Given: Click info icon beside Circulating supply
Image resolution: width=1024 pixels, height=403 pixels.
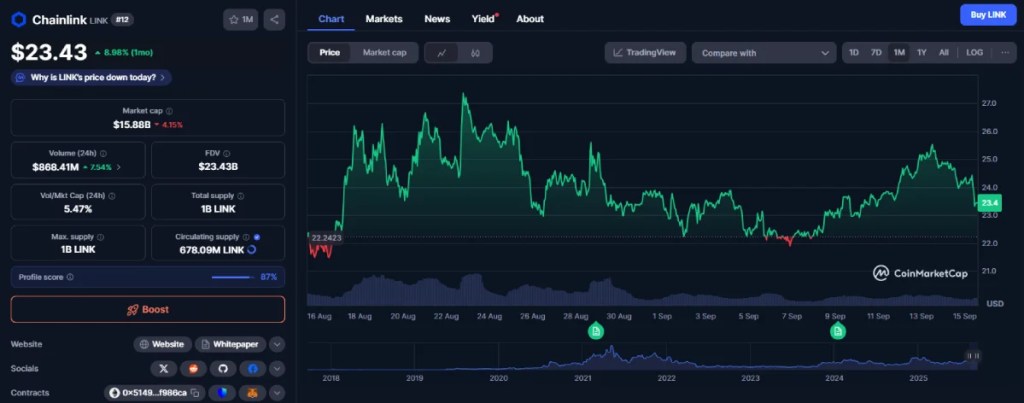Looking at the screenshot, I should (246, 237).
